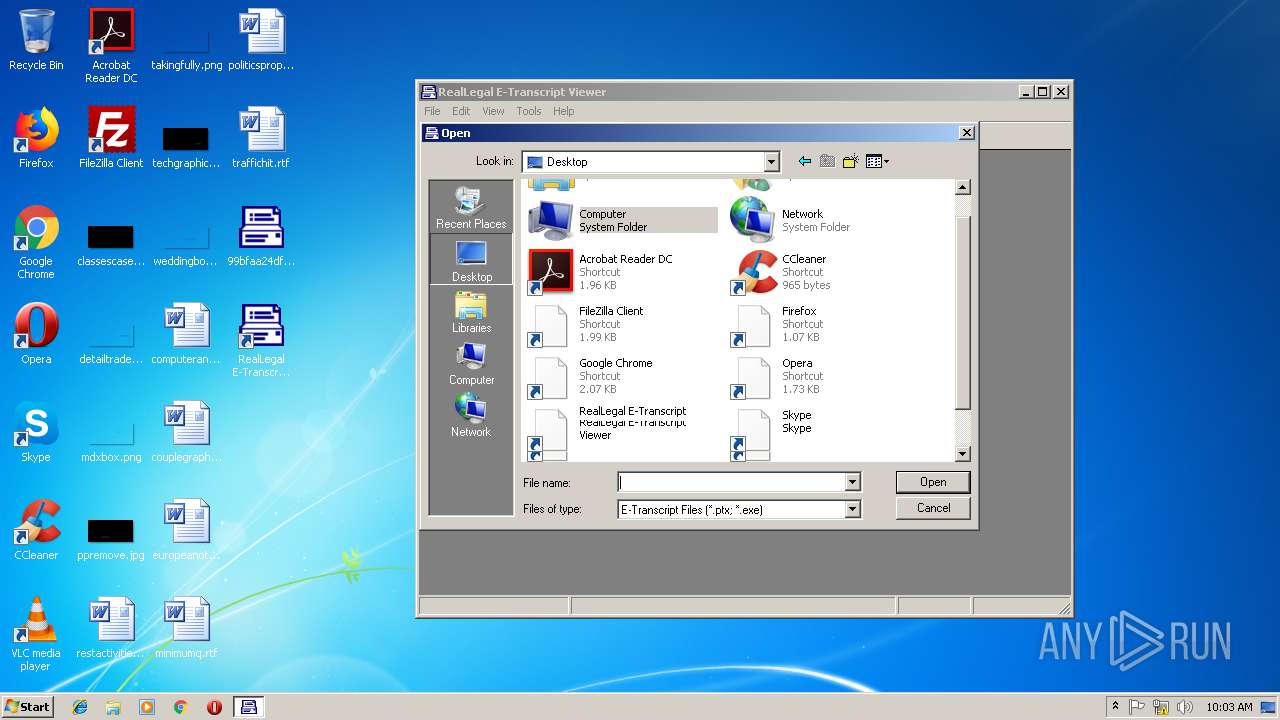Viewport: 1280px width, 720px height.
Task: Show hidden tray icons arrow
Action: (x=1116, y=707)
